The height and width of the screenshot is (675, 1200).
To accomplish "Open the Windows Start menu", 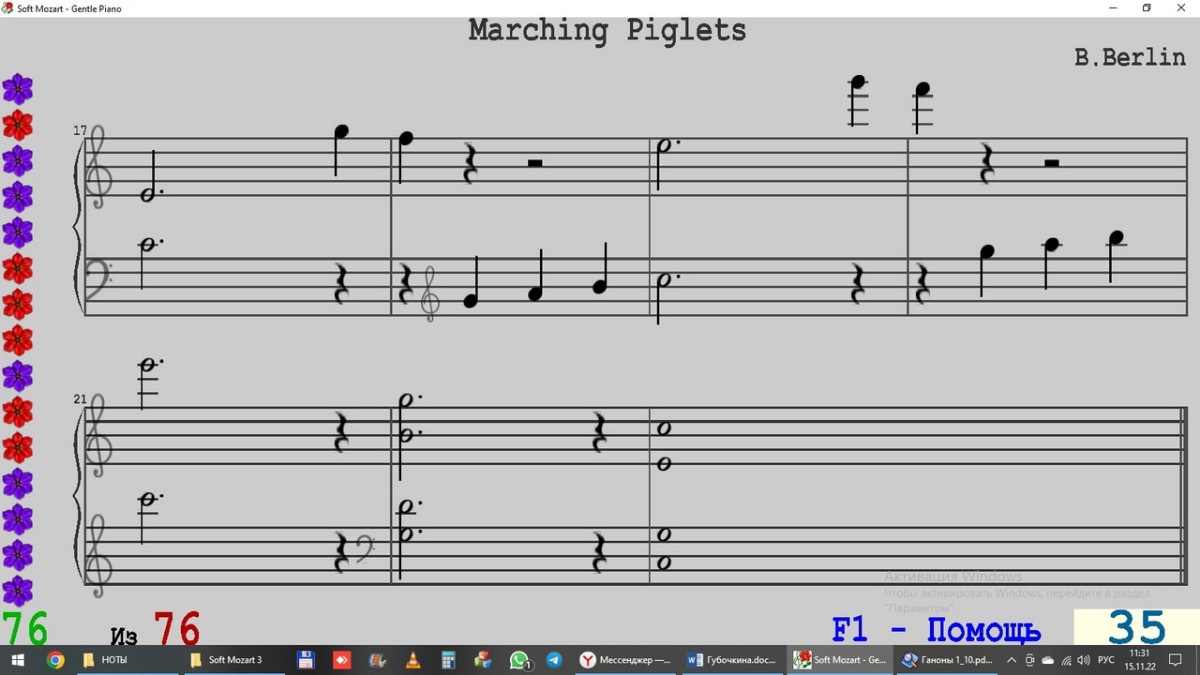I will 17,660.
